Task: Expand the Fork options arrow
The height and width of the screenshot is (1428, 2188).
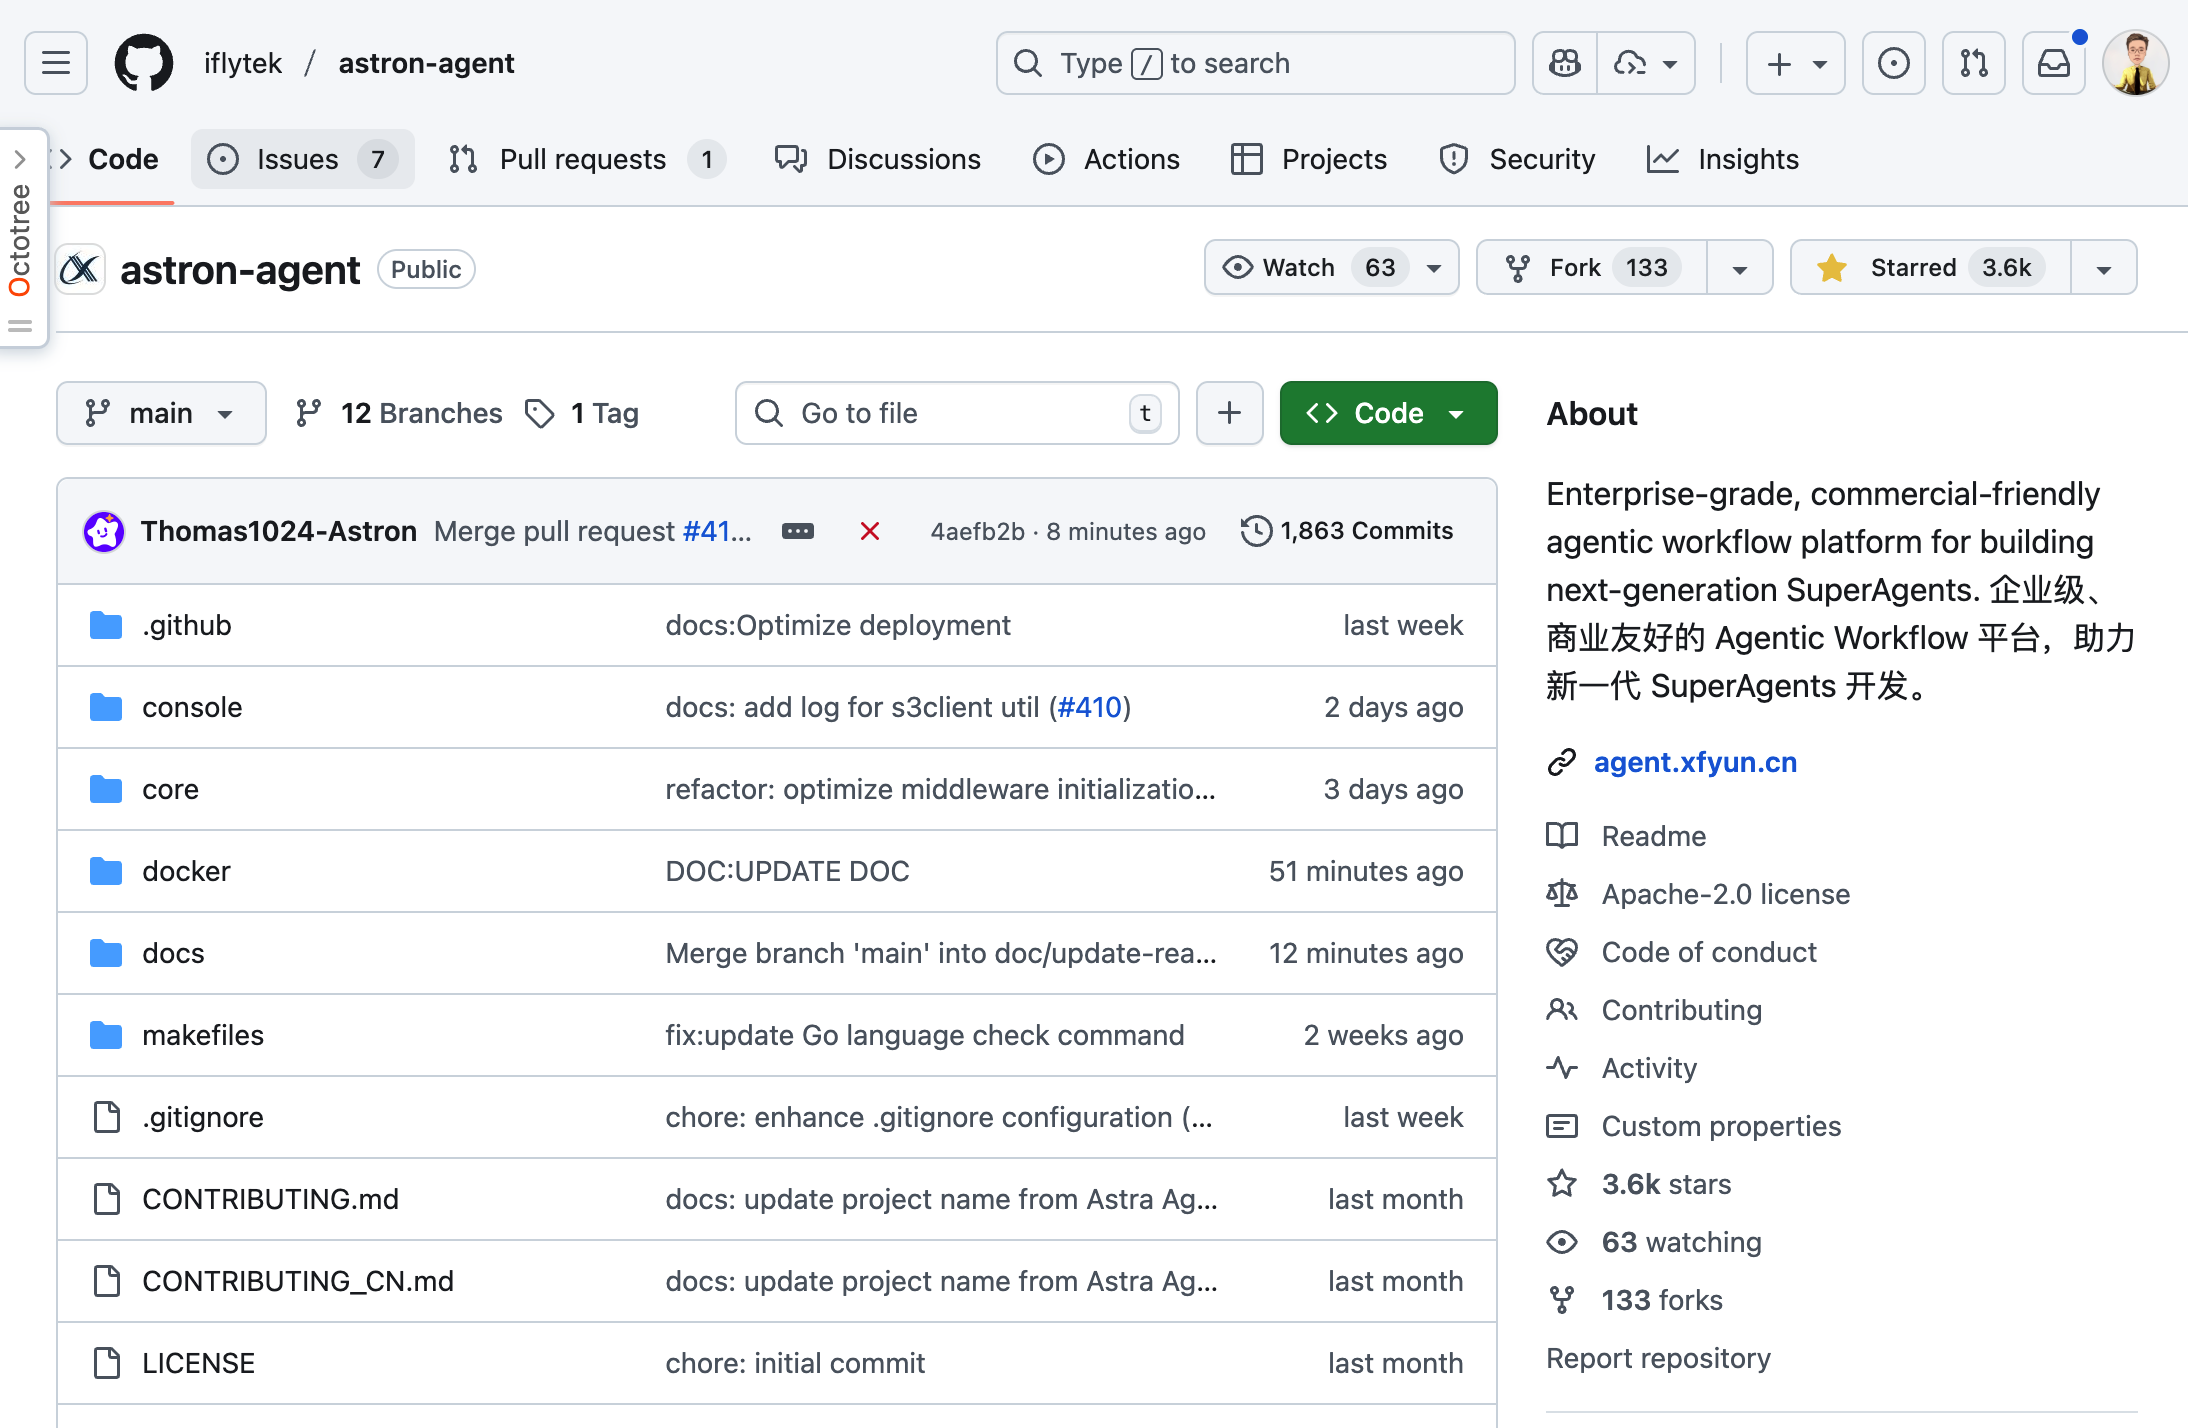Action: [x=1739, y=268]
